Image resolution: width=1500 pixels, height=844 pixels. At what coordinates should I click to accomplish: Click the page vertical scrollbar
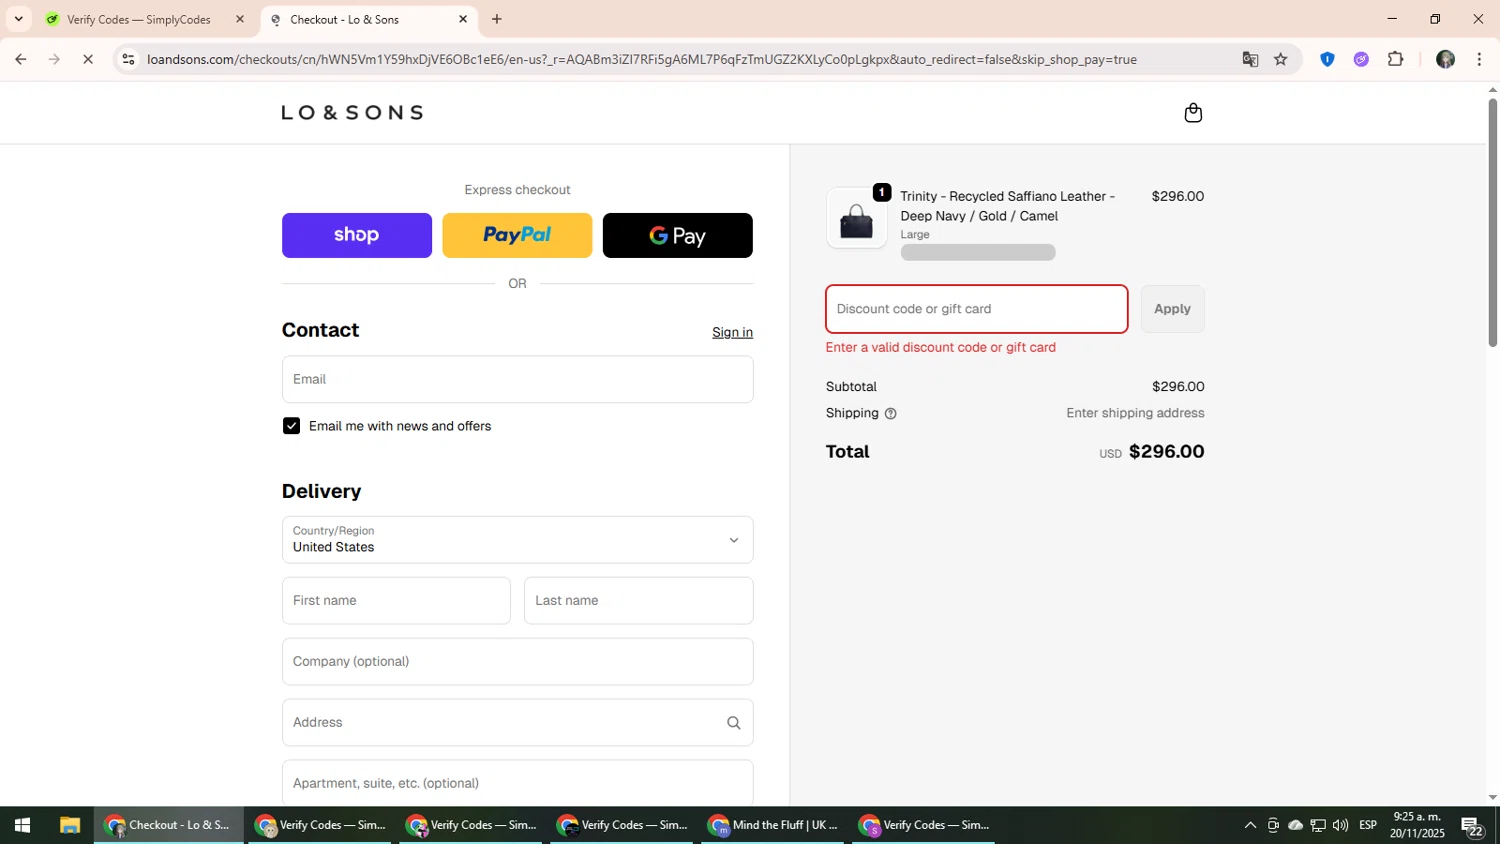tap(1493, 222)
